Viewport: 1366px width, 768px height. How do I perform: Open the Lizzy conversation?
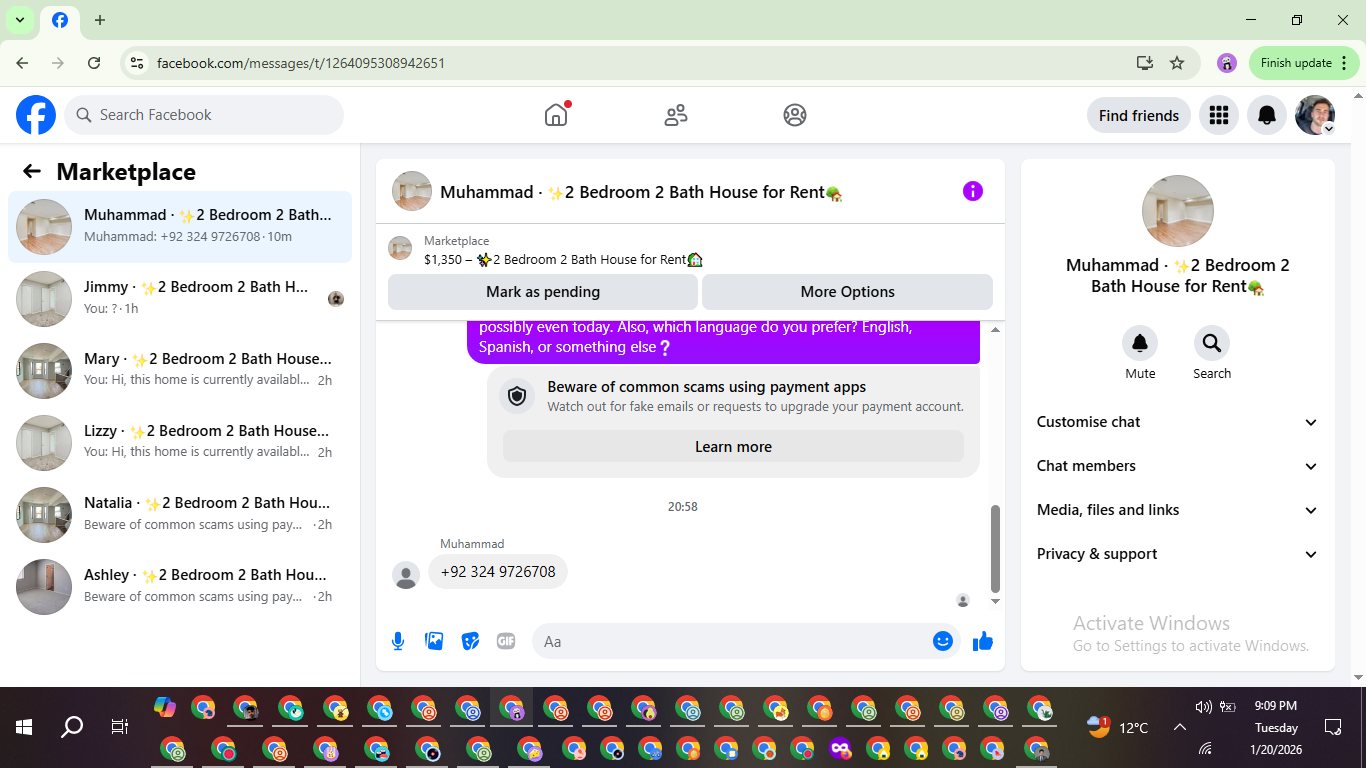coord(180,443)
